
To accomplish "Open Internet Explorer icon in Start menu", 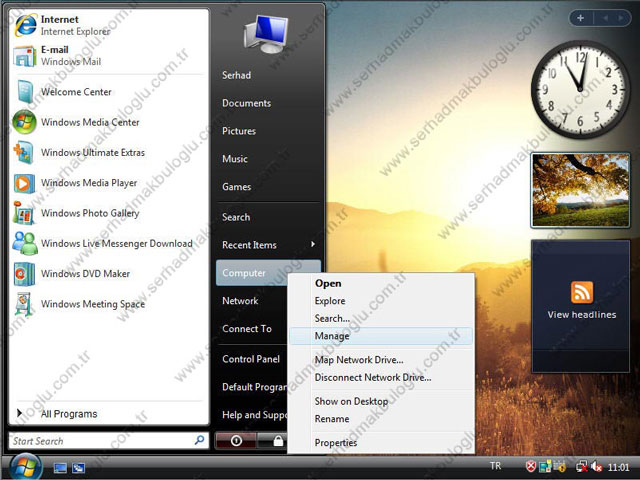I will click(25, 24).
